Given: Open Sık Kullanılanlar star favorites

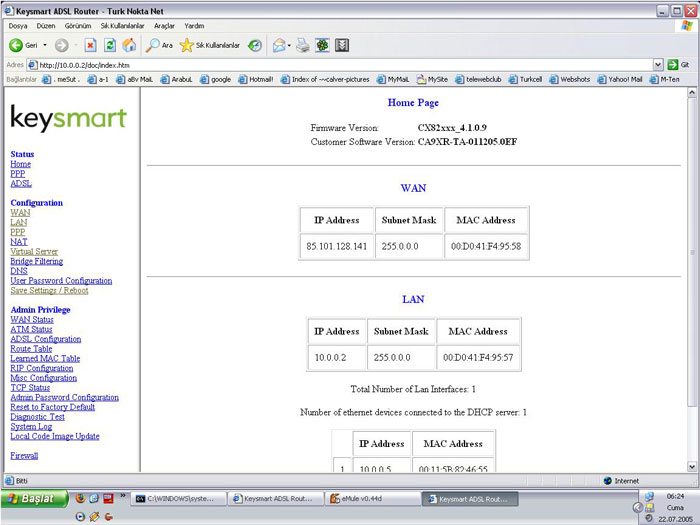Looking at the screenshot, I should (209, 45).
